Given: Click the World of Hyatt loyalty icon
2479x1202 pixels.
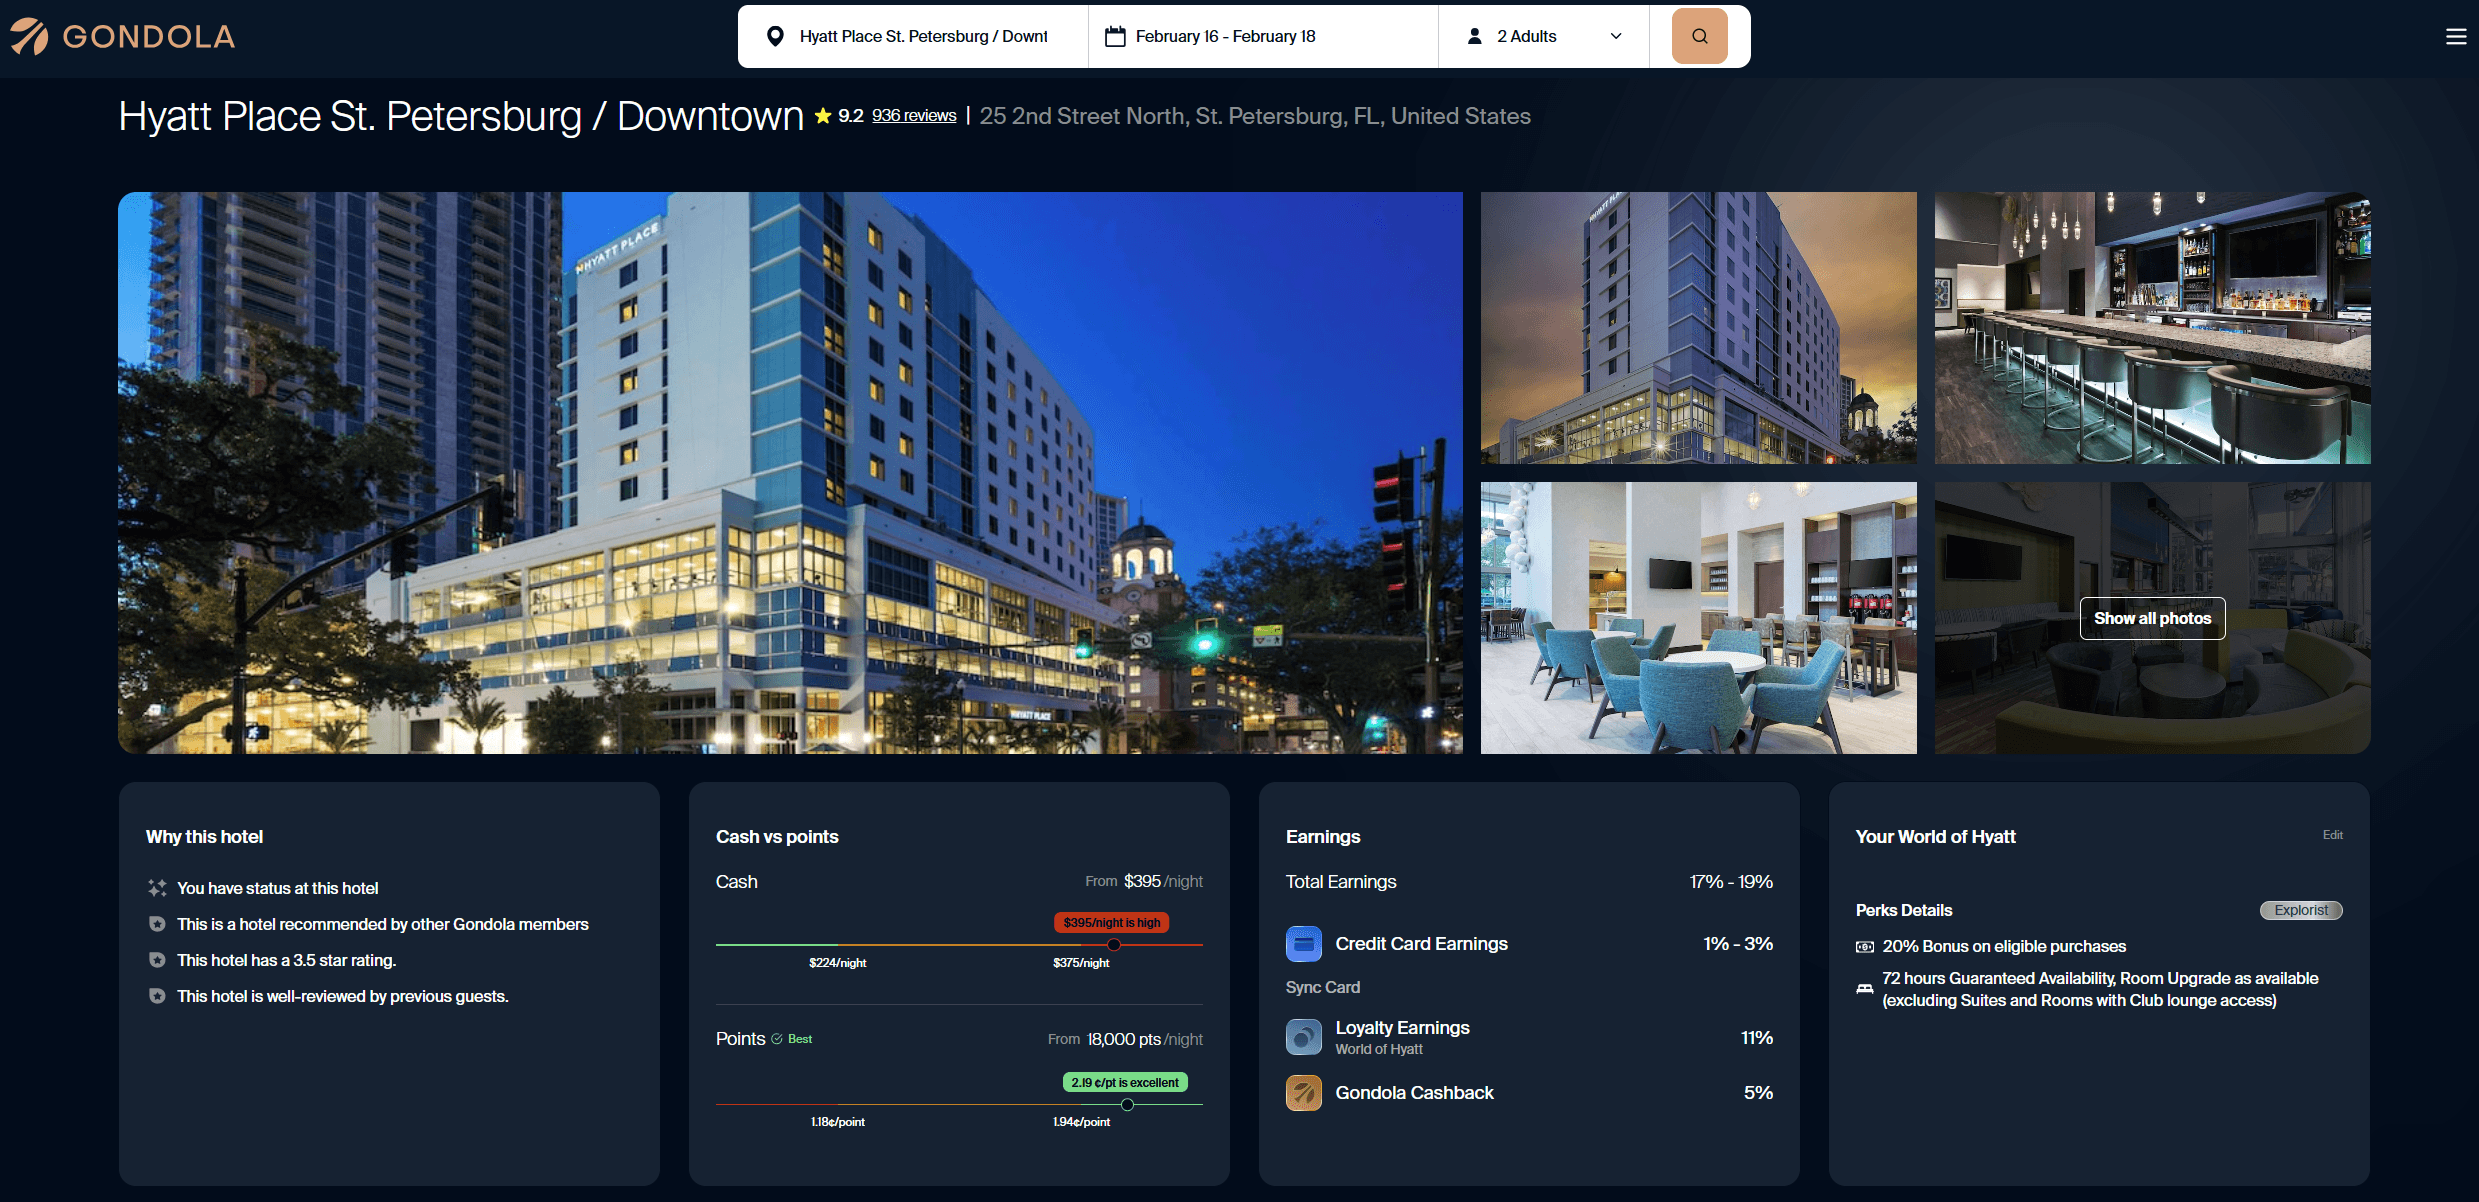Looking at the screenshot, I should point(1303,1037).
